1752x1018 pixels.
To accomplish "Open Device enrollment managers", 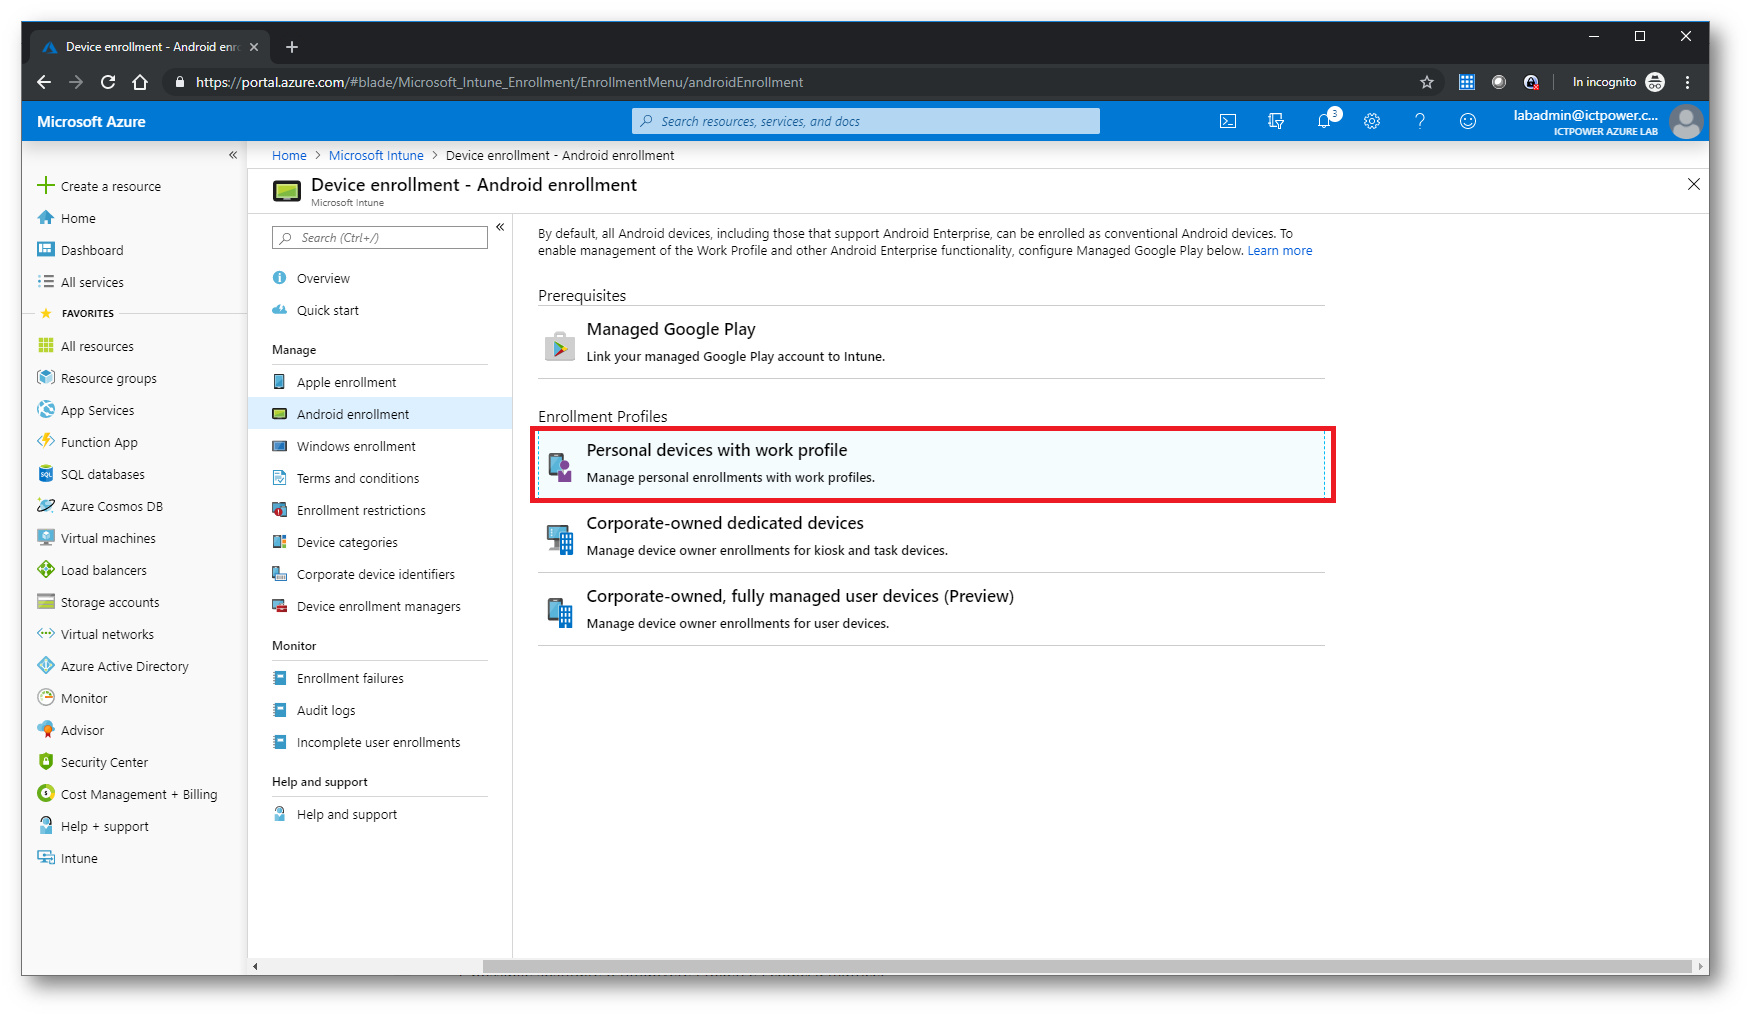I will (x=380, y=606).
